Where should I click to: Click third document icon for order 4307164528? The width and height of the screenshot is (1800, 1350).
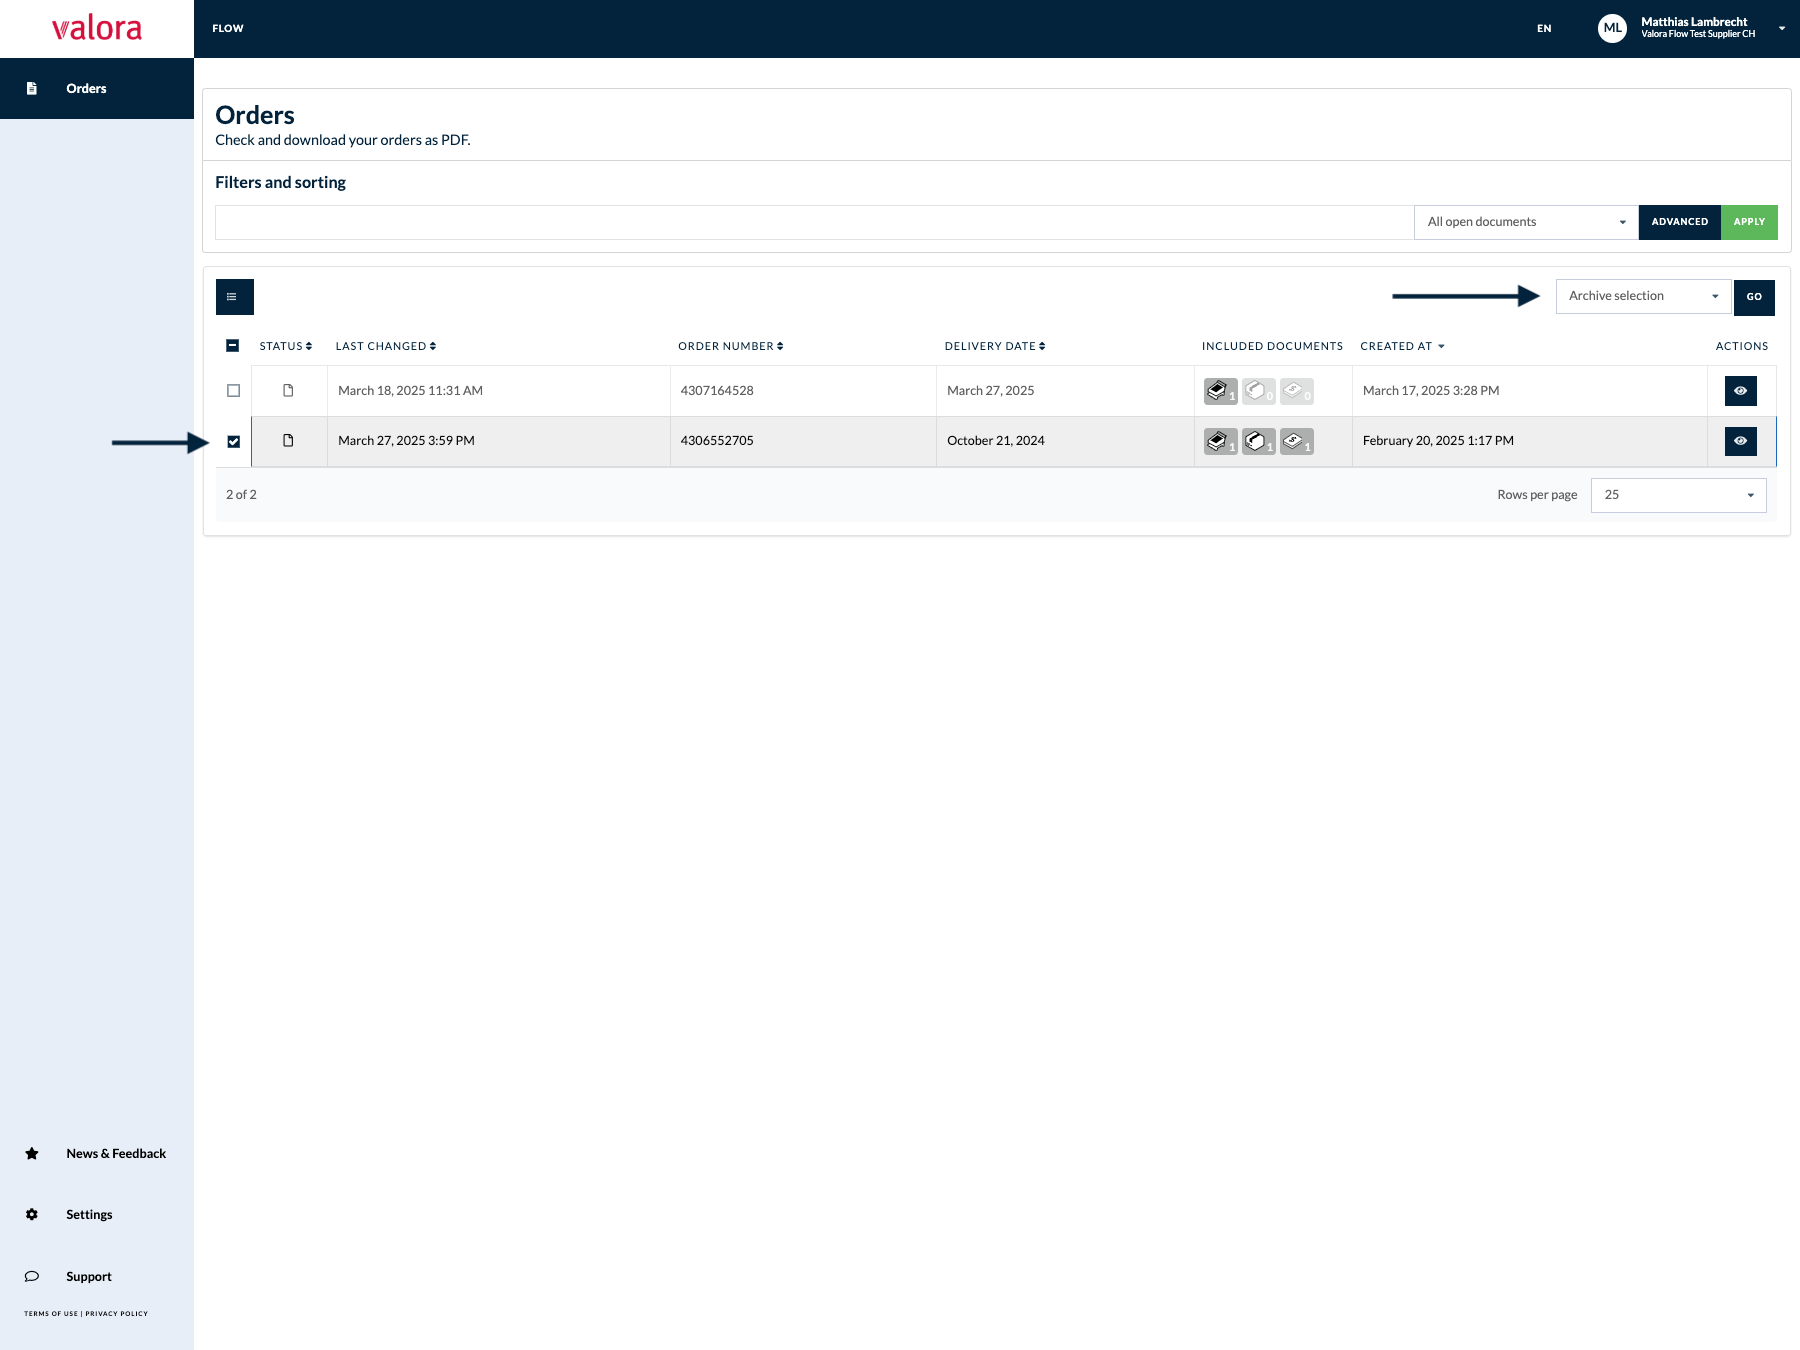coord(1296,391)
